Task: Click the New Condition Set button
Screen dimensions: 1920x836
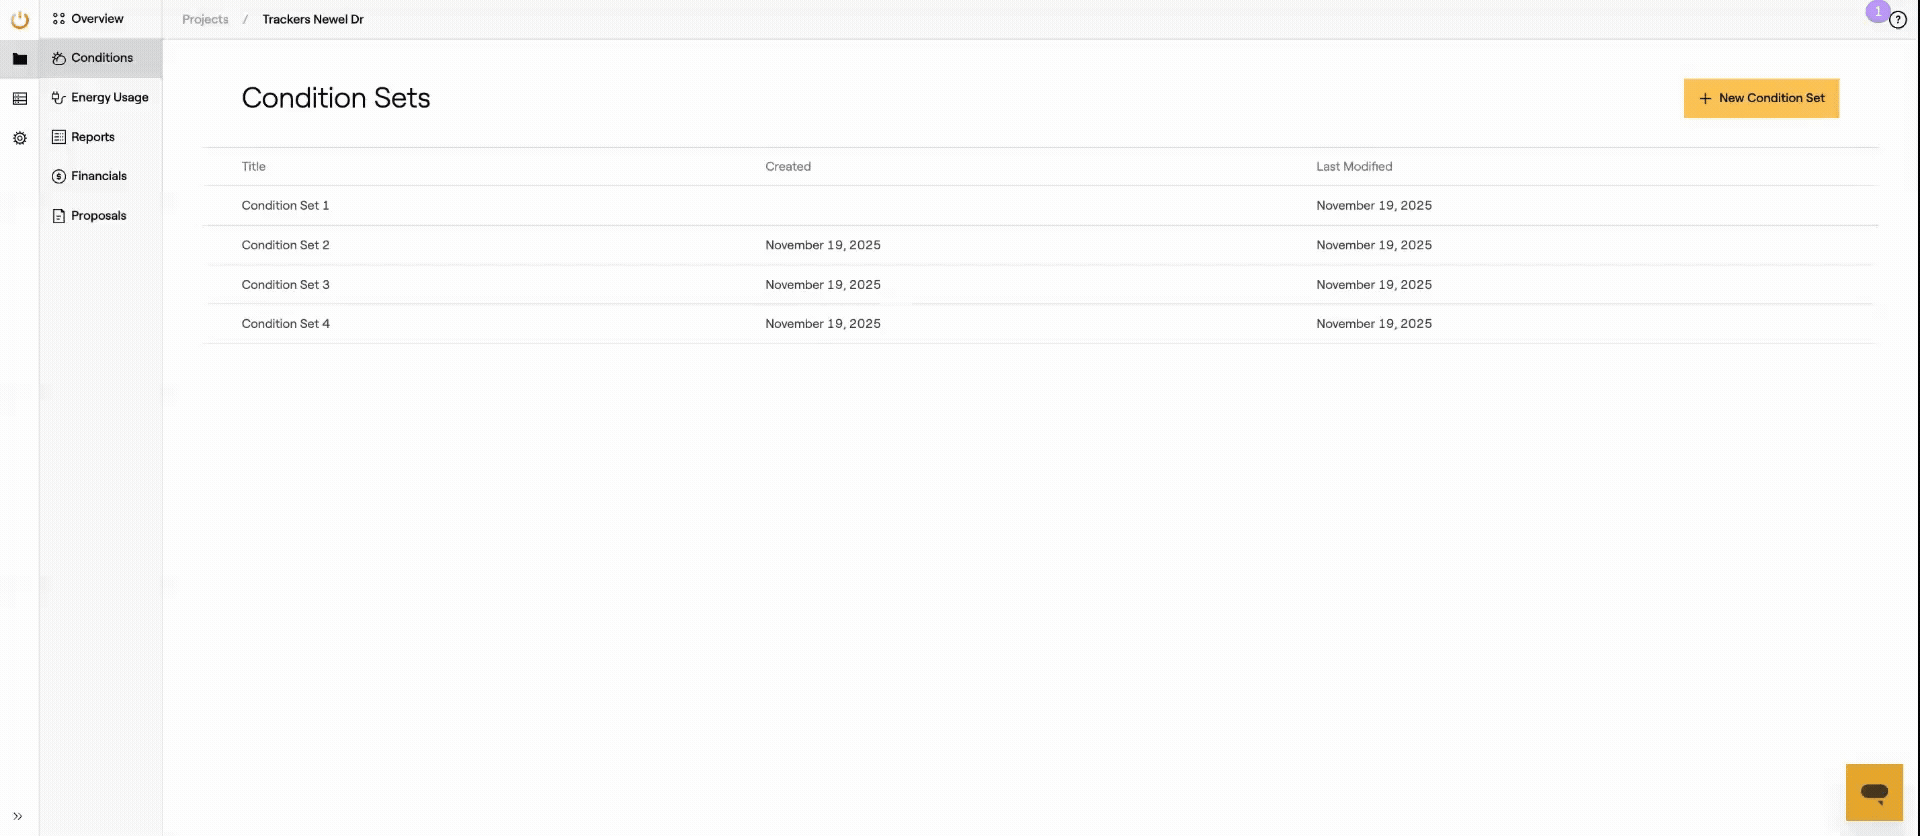Action: [x=1760, y=98]
